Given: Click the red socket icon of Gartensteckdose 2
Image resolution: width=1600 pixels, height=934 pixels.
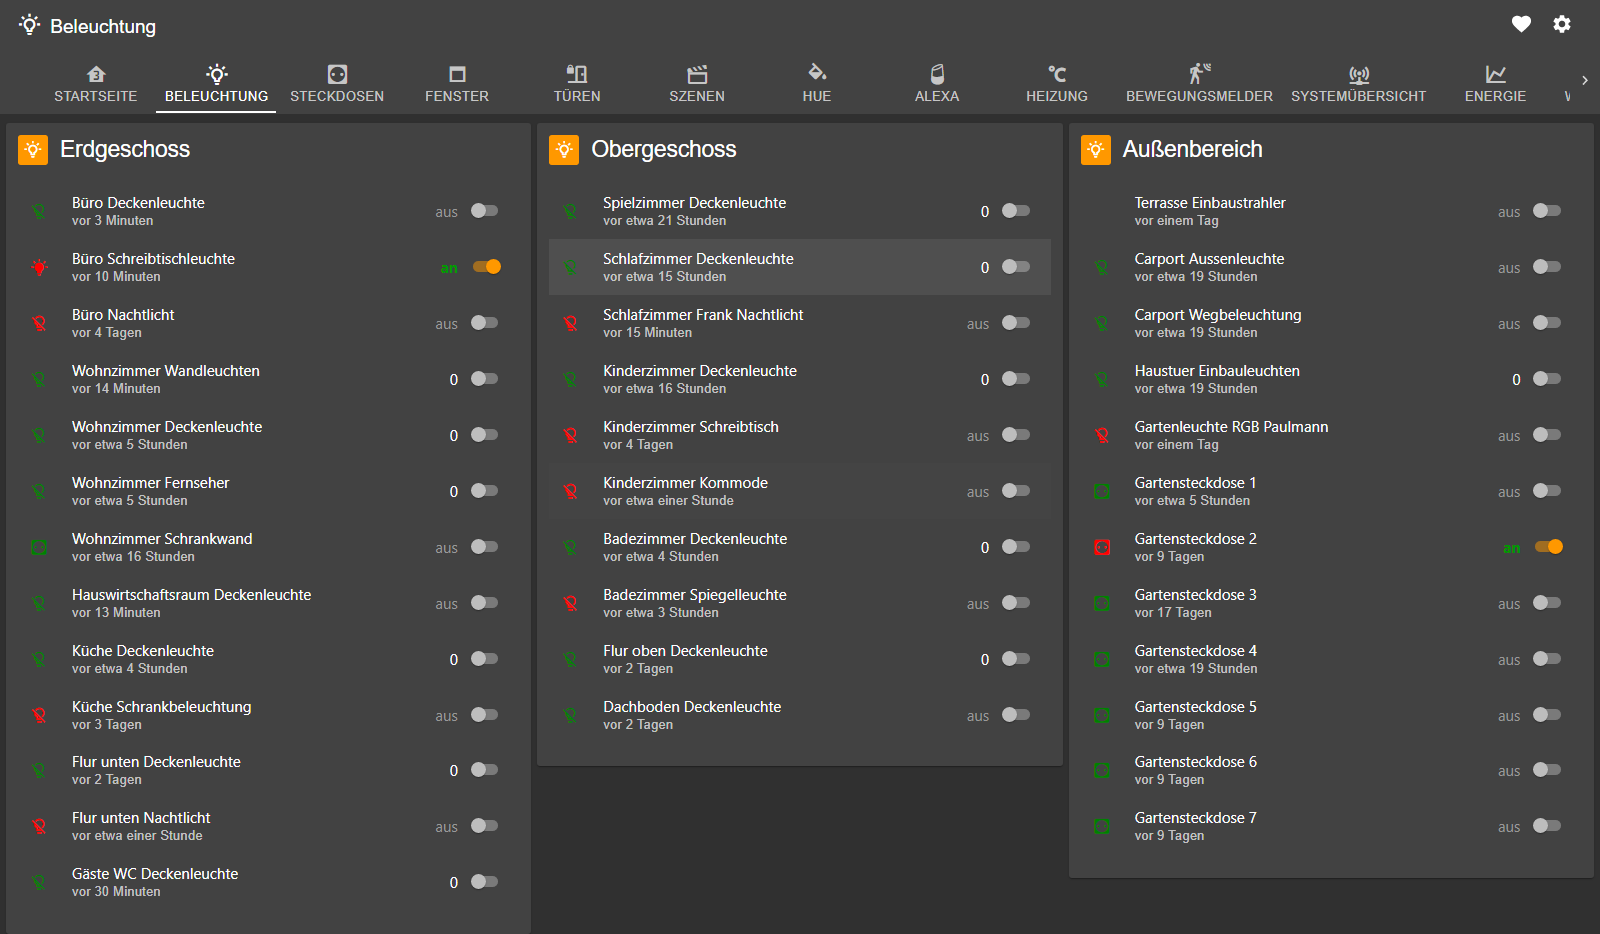Looking at the screenshot, I should 1102,547.
